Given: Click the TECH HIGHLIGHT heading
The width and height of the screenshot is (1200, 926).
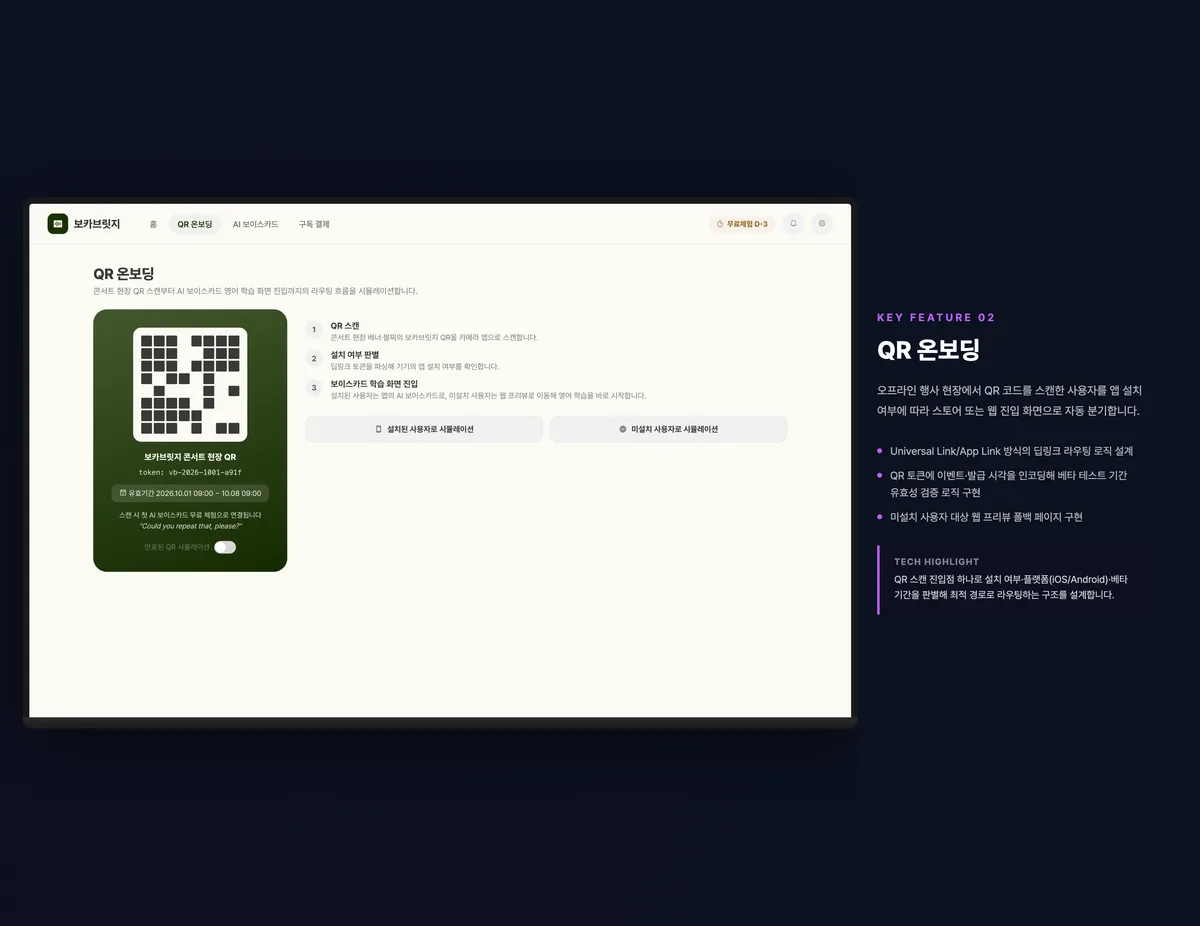Looking at the screenshot, I should 937,562.
